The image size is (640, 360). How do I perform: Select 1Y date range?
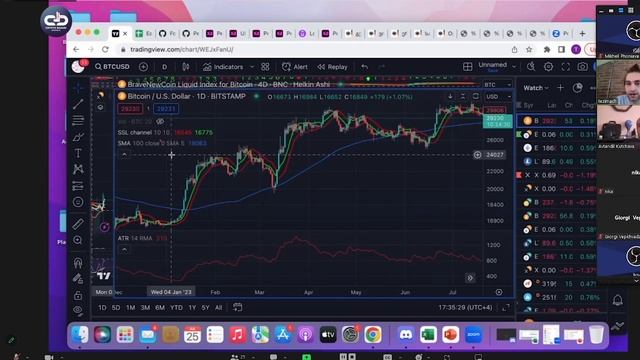tap(192, 307)
